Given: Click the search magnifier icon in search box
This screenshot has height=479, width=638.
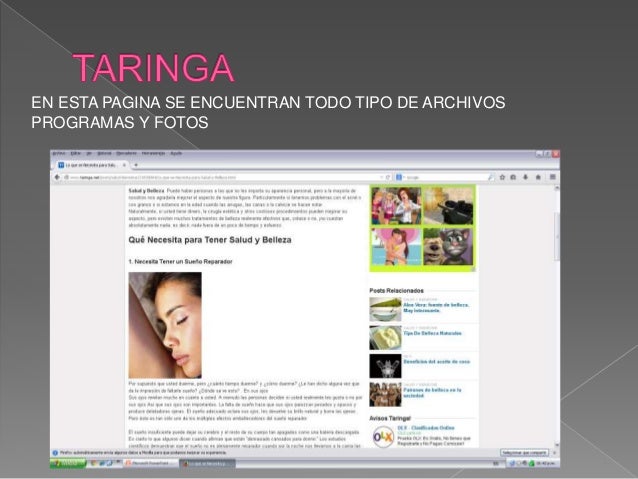Looking at the screenshot, I should coord(492,177).
